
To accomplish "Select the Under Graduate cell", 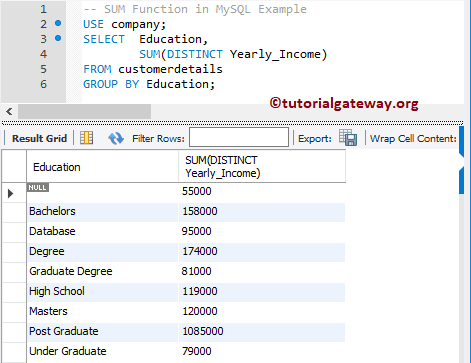I will tap(102, 352).
